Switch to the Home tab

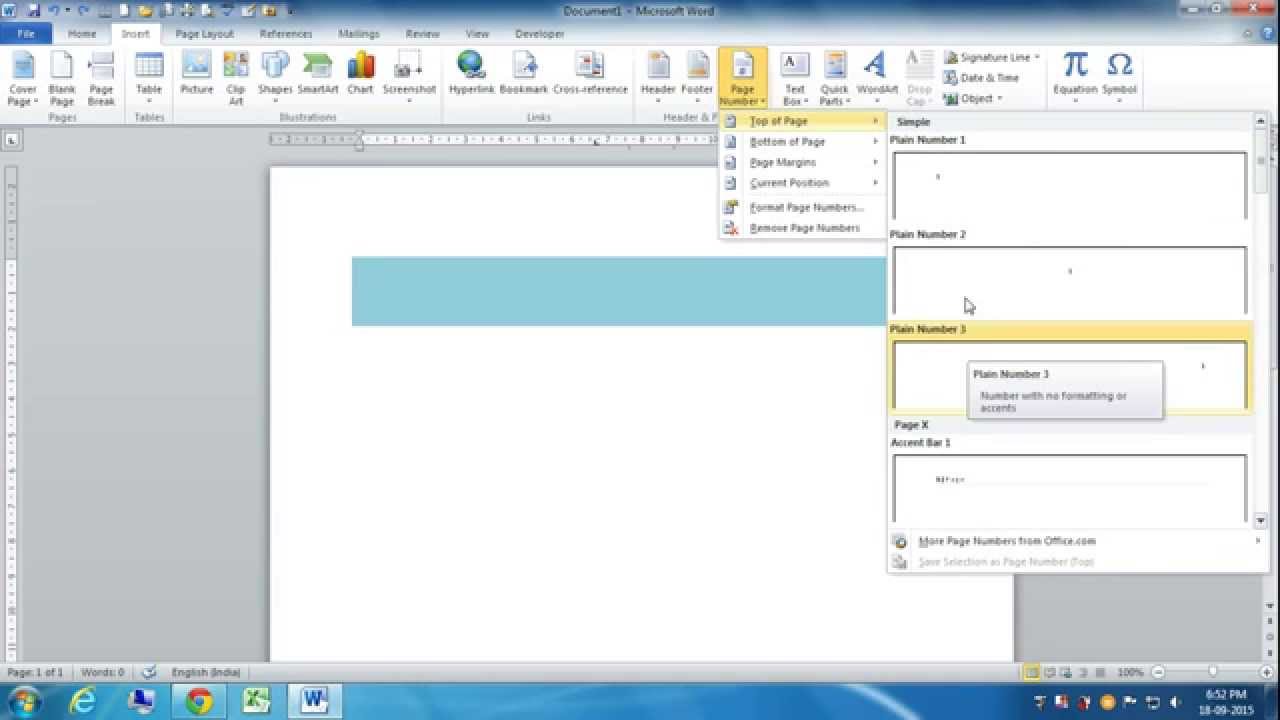(82, 34)
